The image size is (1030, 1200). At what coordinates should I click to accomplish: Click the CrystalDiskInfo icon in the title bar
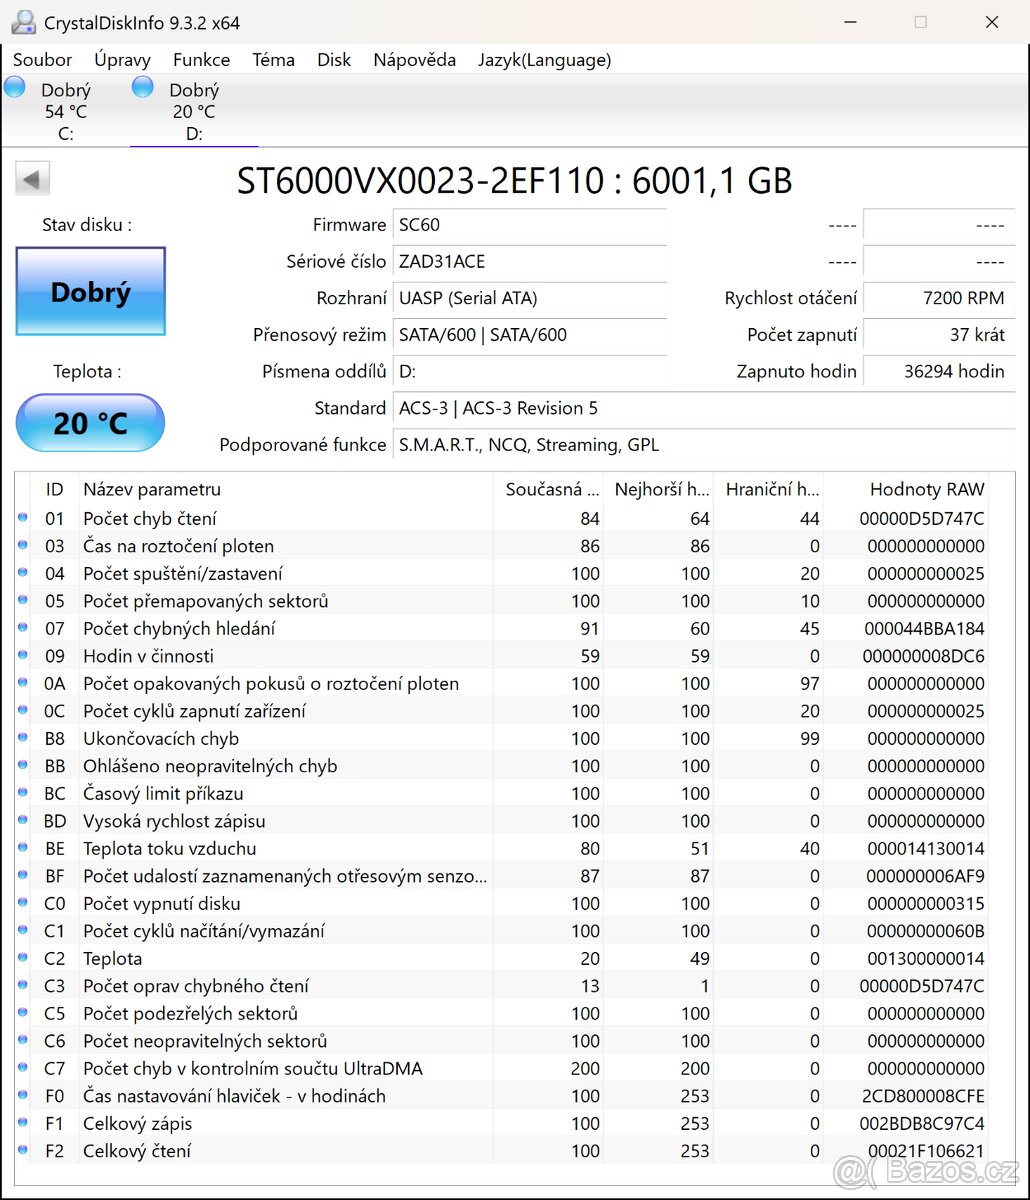[x=22, y=21]
